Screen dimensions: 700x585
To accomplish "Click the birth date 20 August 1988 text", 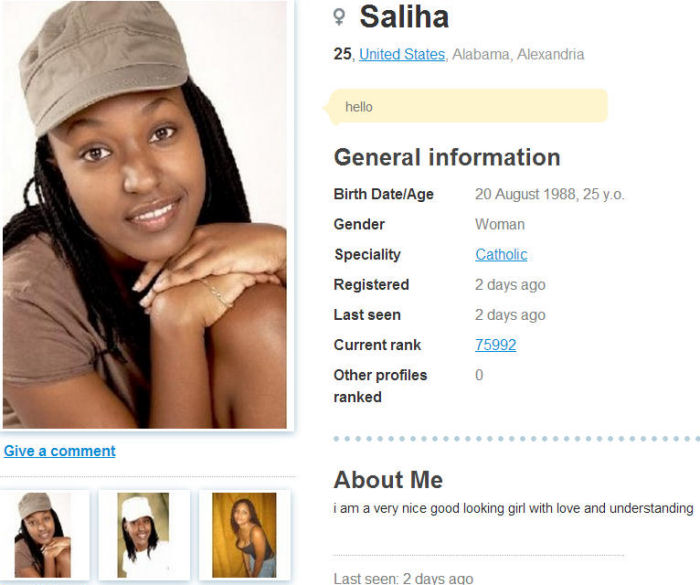I will [x=525, y=194].
